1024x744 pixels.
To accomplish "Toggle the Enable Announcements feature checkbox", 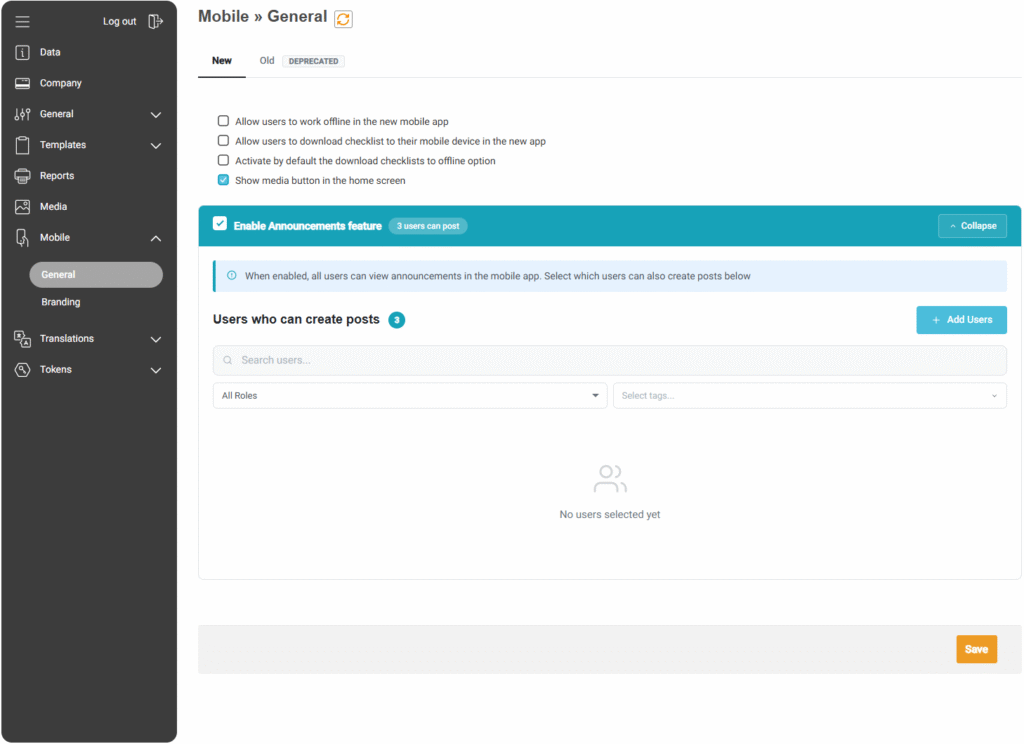I will click(x=220, y=225).
